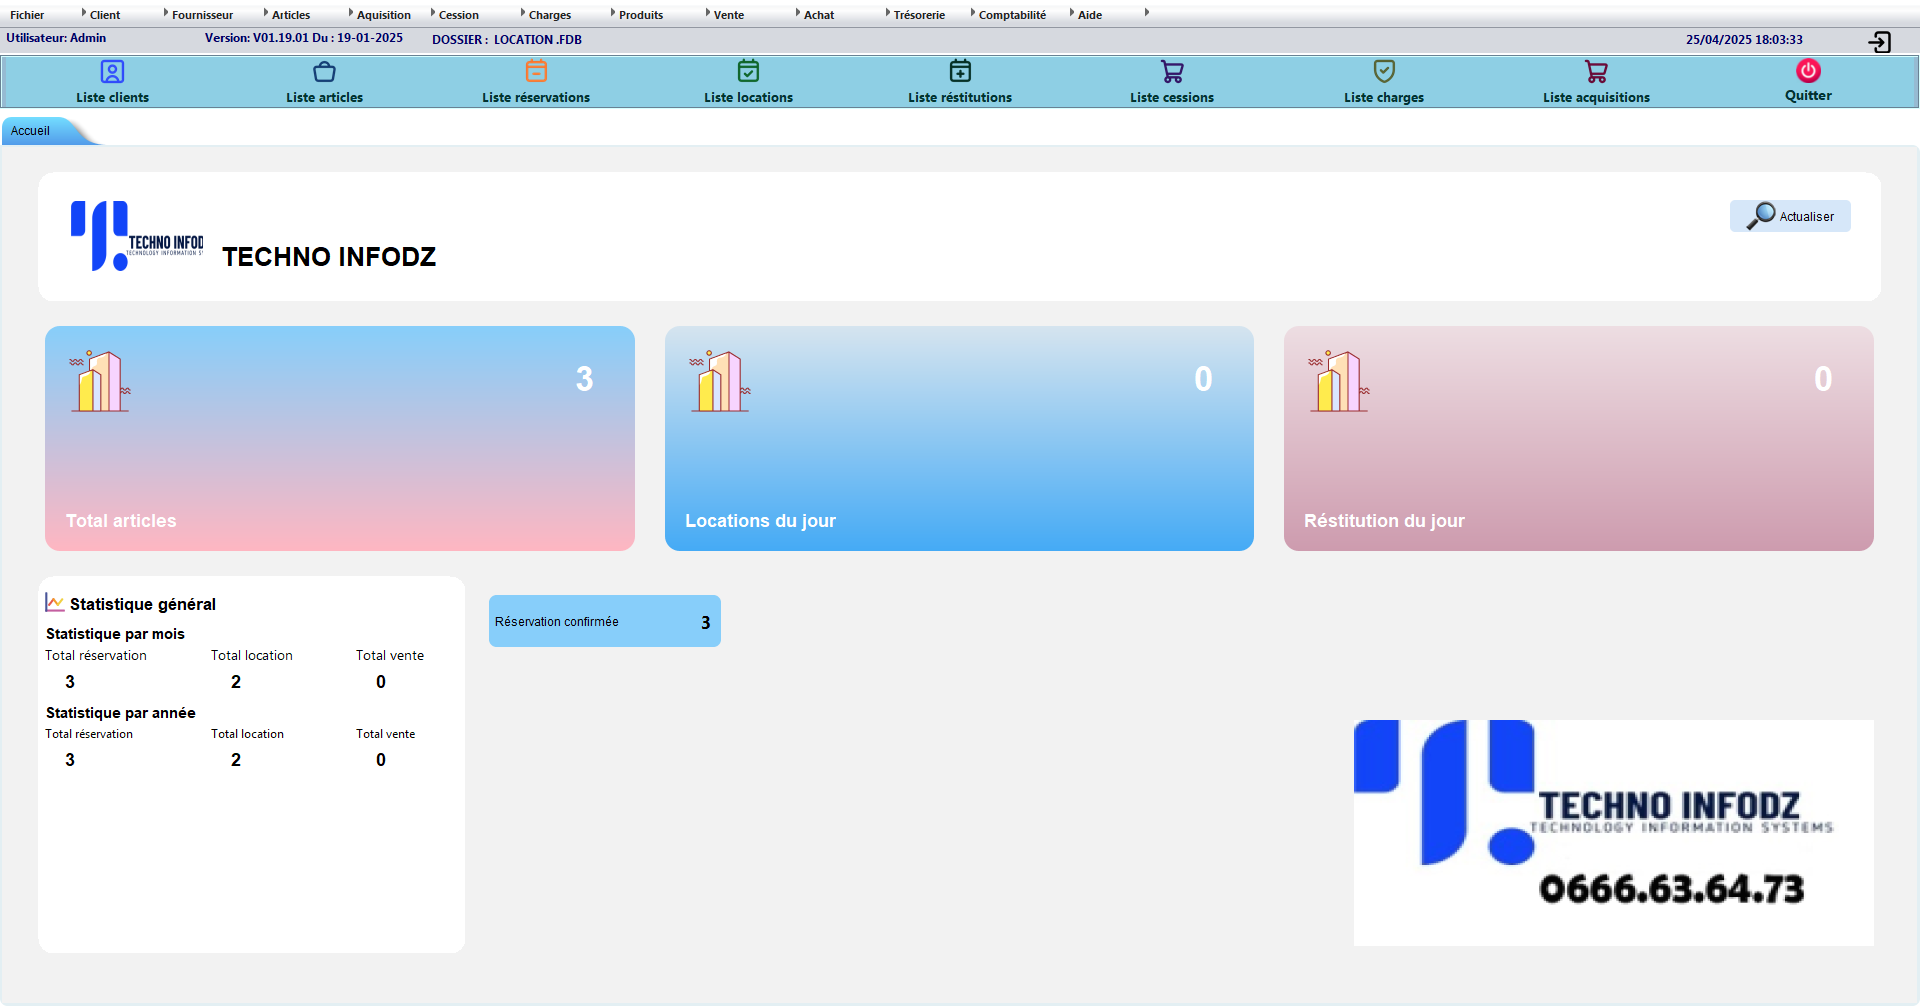The image size is (1920, 1006).
Task: Click the Statistique par mois heading
Action: tap(115, 634)
